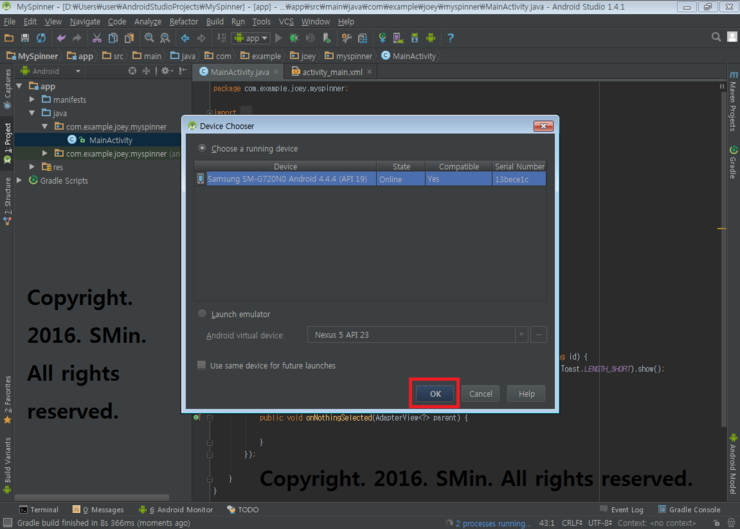Open the Event Log panel
This screenshot has height=529, width=740.
pos(622,510)
